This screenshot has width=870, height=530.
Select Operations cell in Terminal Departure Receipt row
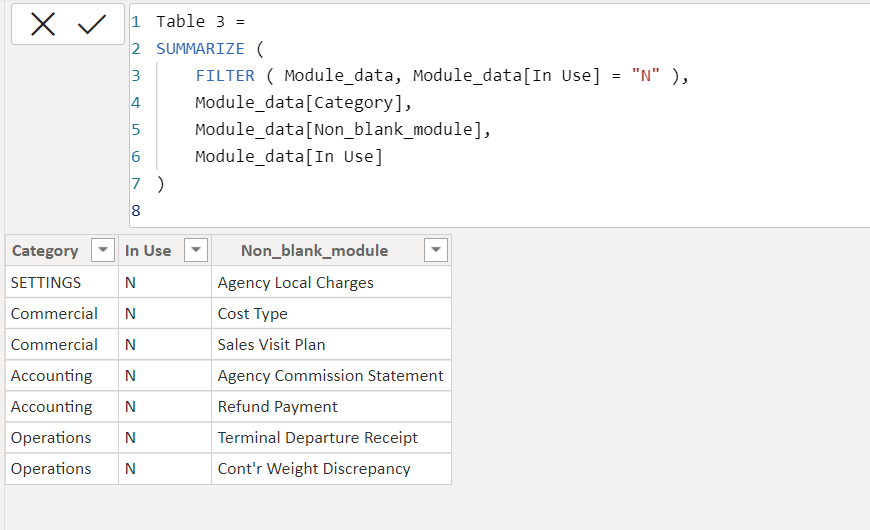(x=62, y=438)
